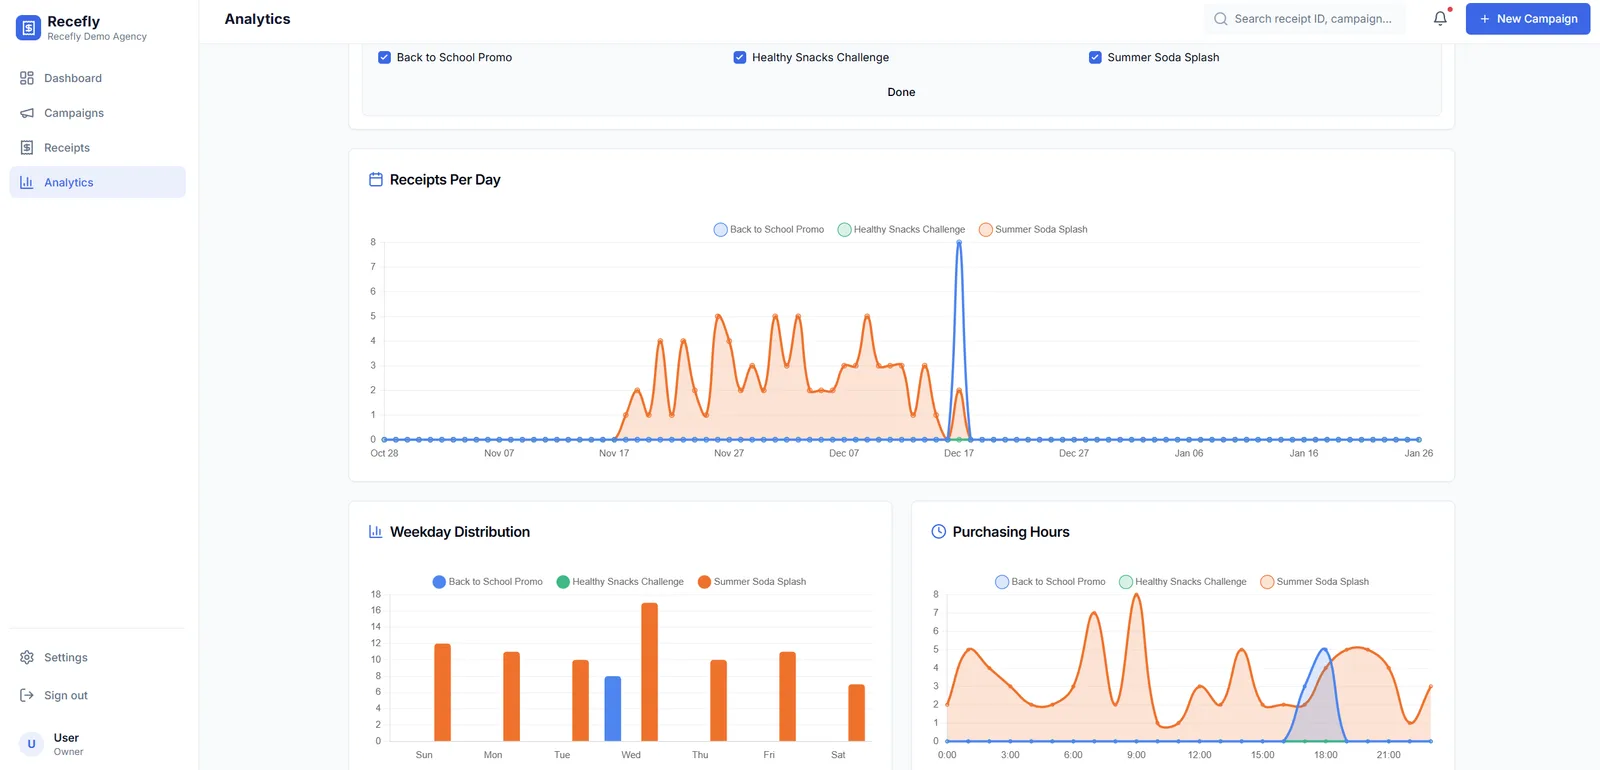Click the Recefly Demo Agency text
The height and width of the screenshot is (770, 1600).
[x=97, y=37]
